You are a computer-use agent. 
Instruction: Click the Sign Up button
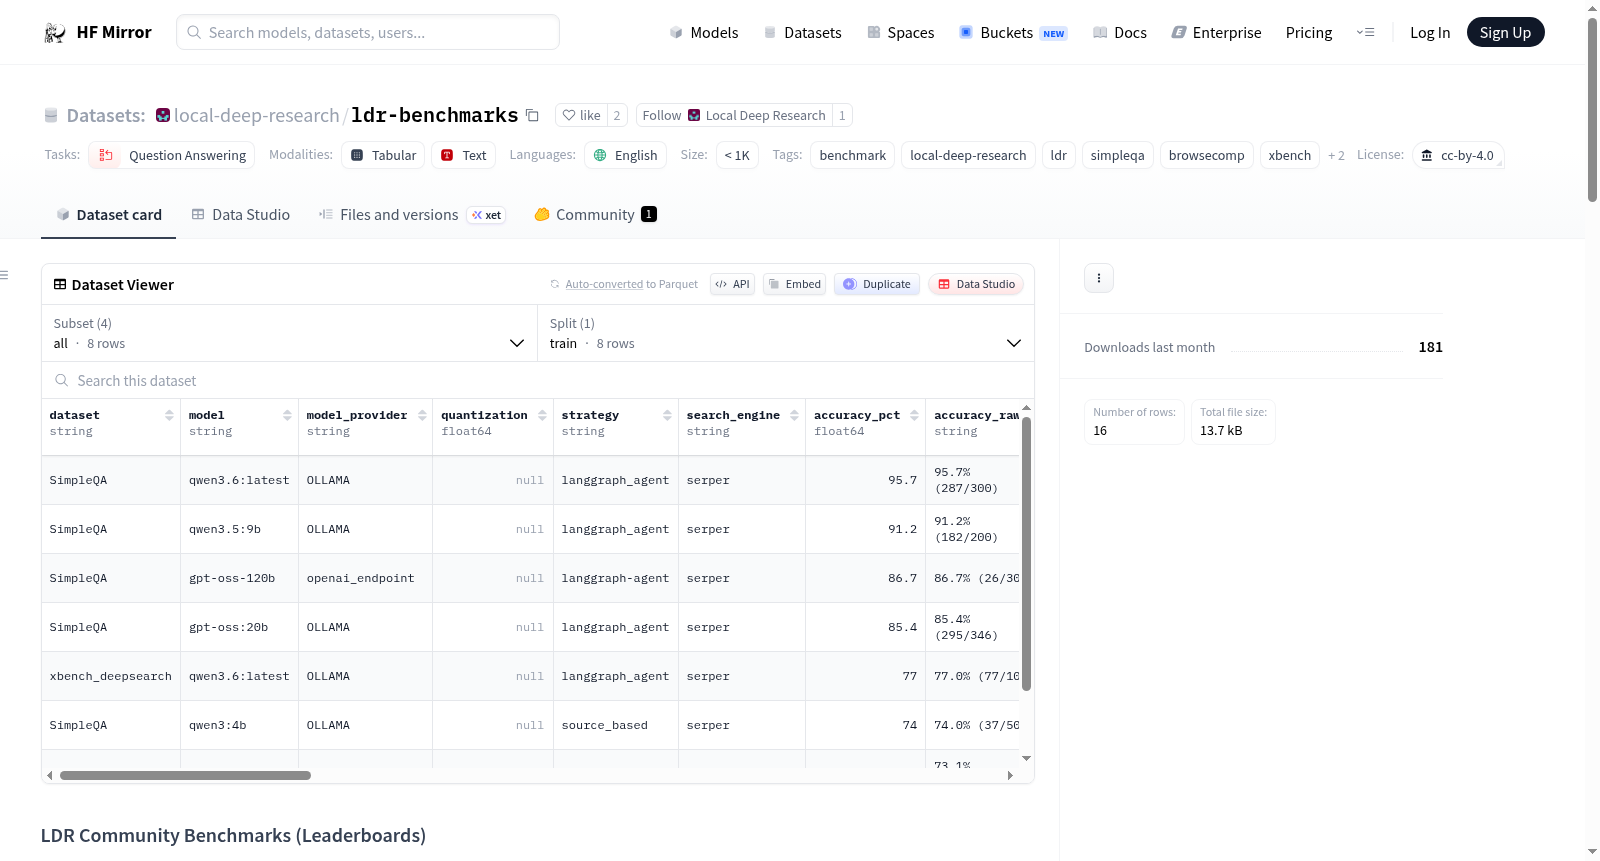point(1506,33)
